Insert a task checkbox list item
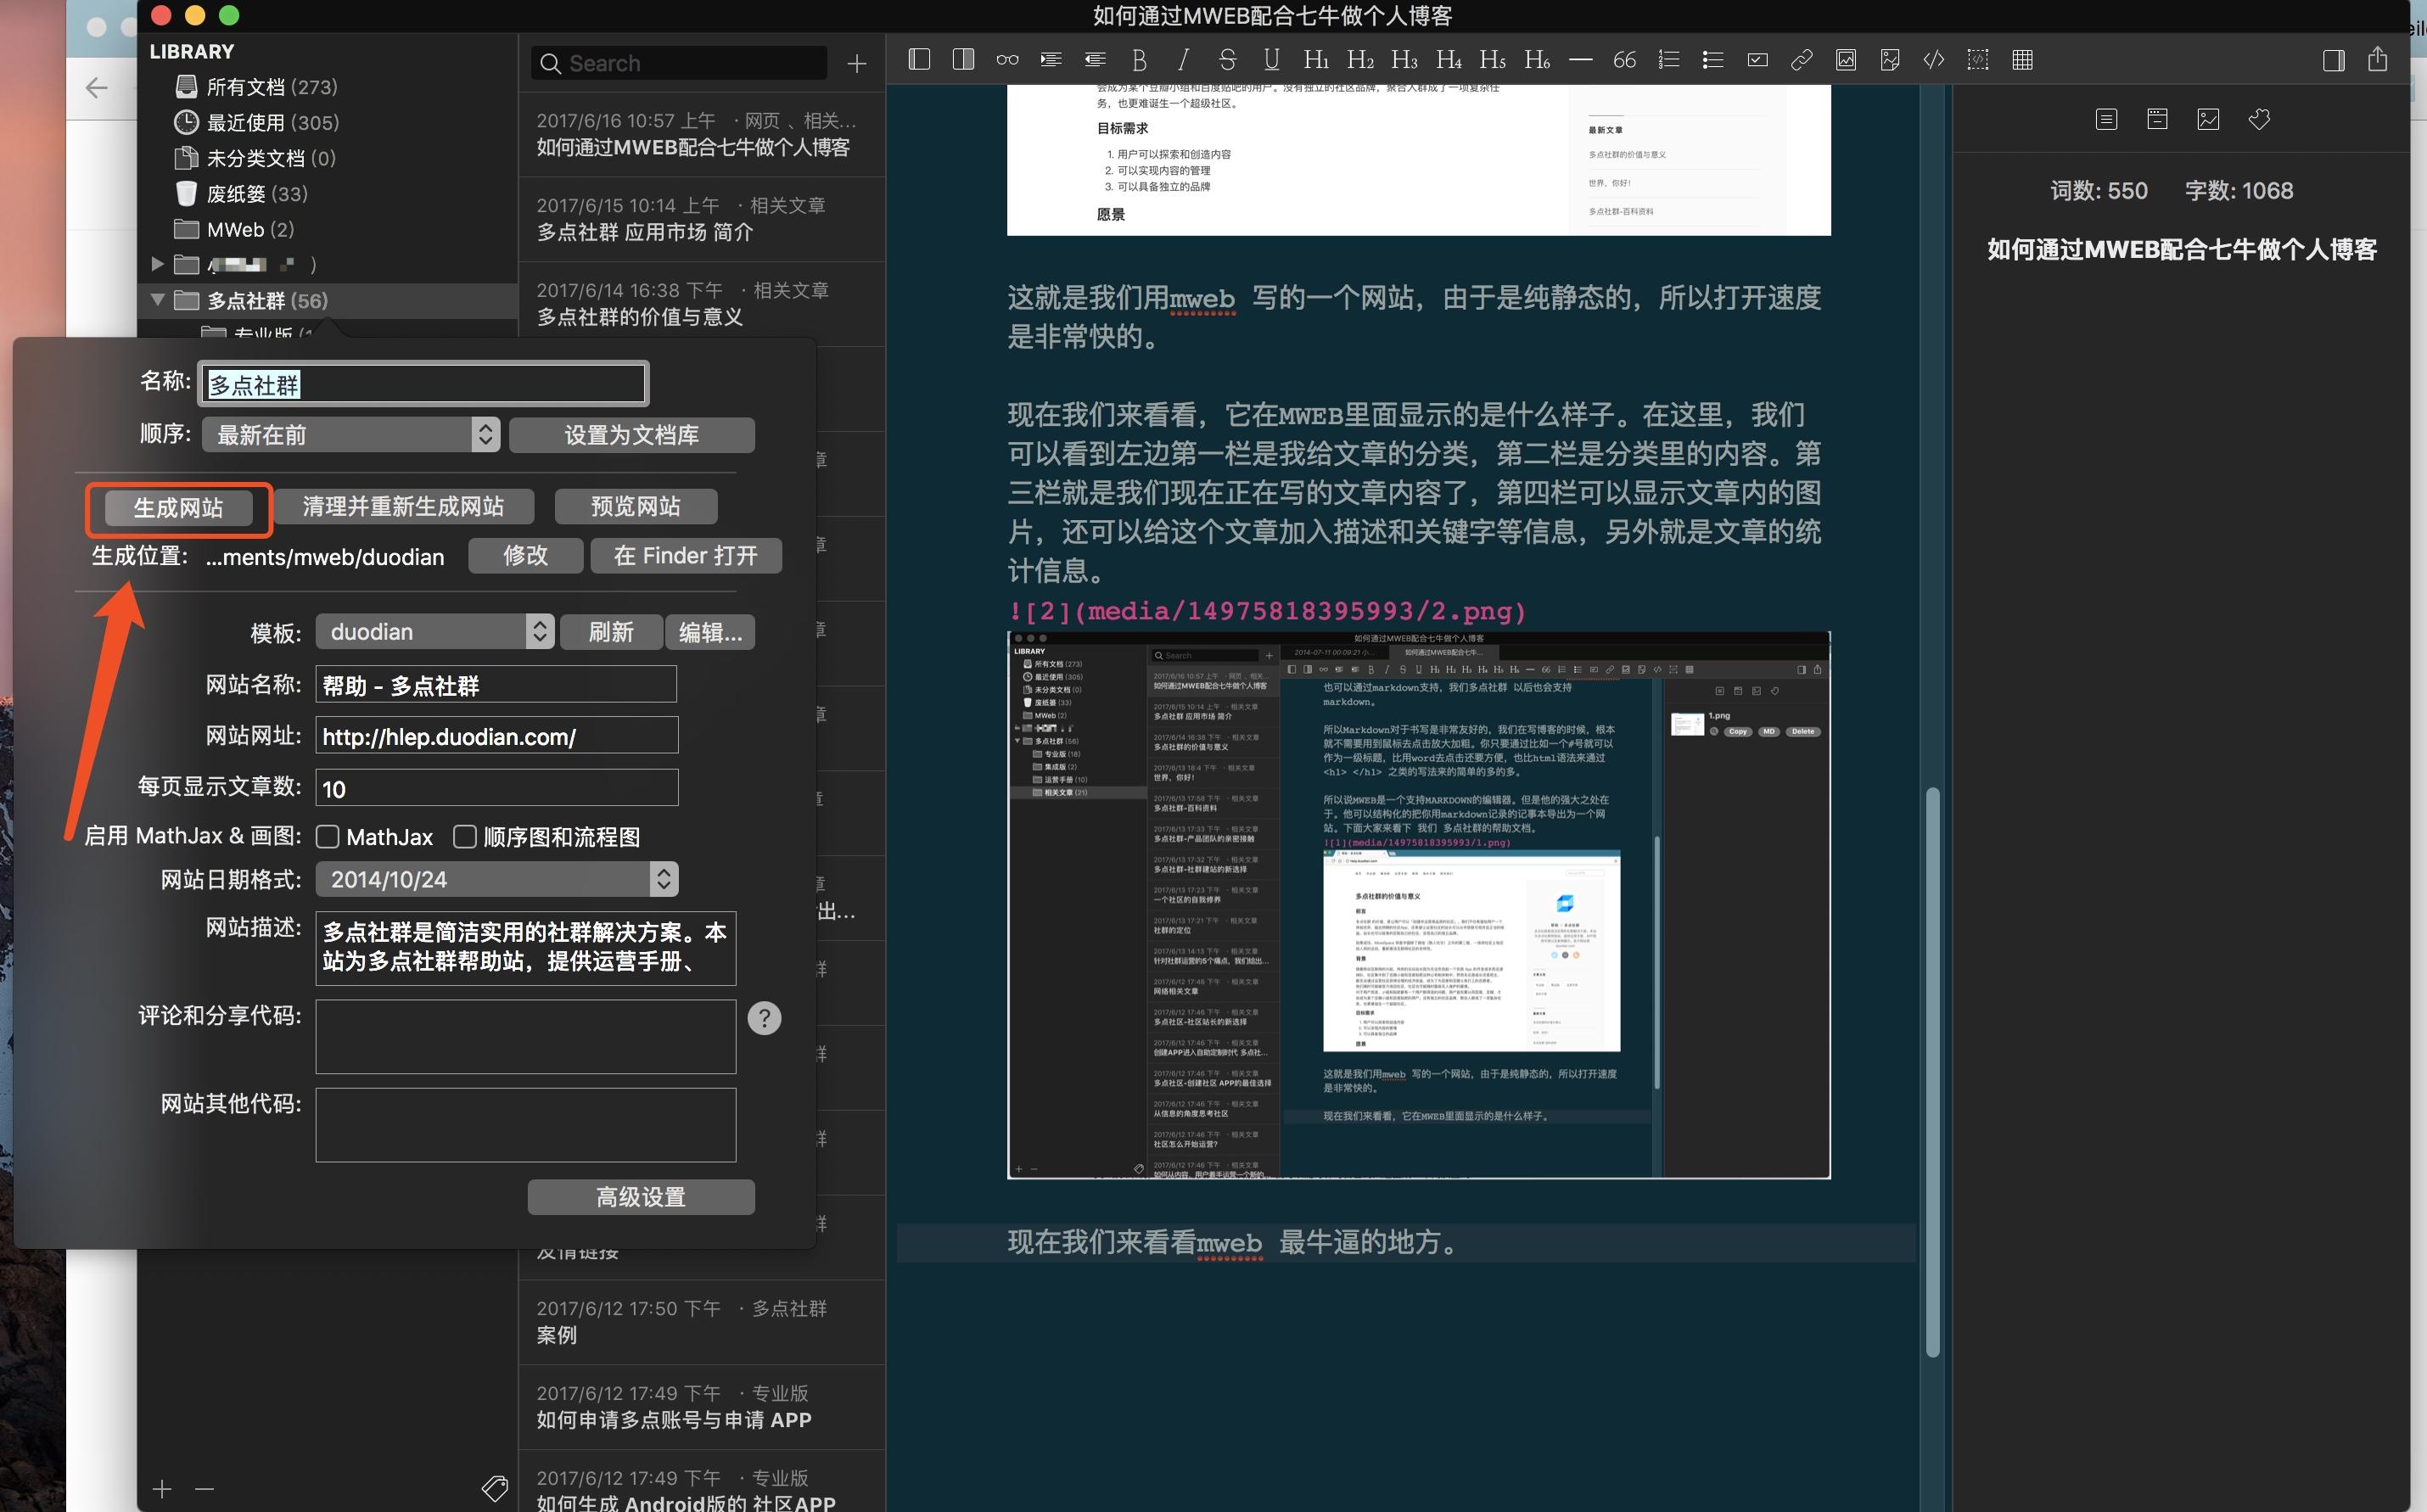The height and width of the screenshot is (1512, 2427). [1757, 60]
